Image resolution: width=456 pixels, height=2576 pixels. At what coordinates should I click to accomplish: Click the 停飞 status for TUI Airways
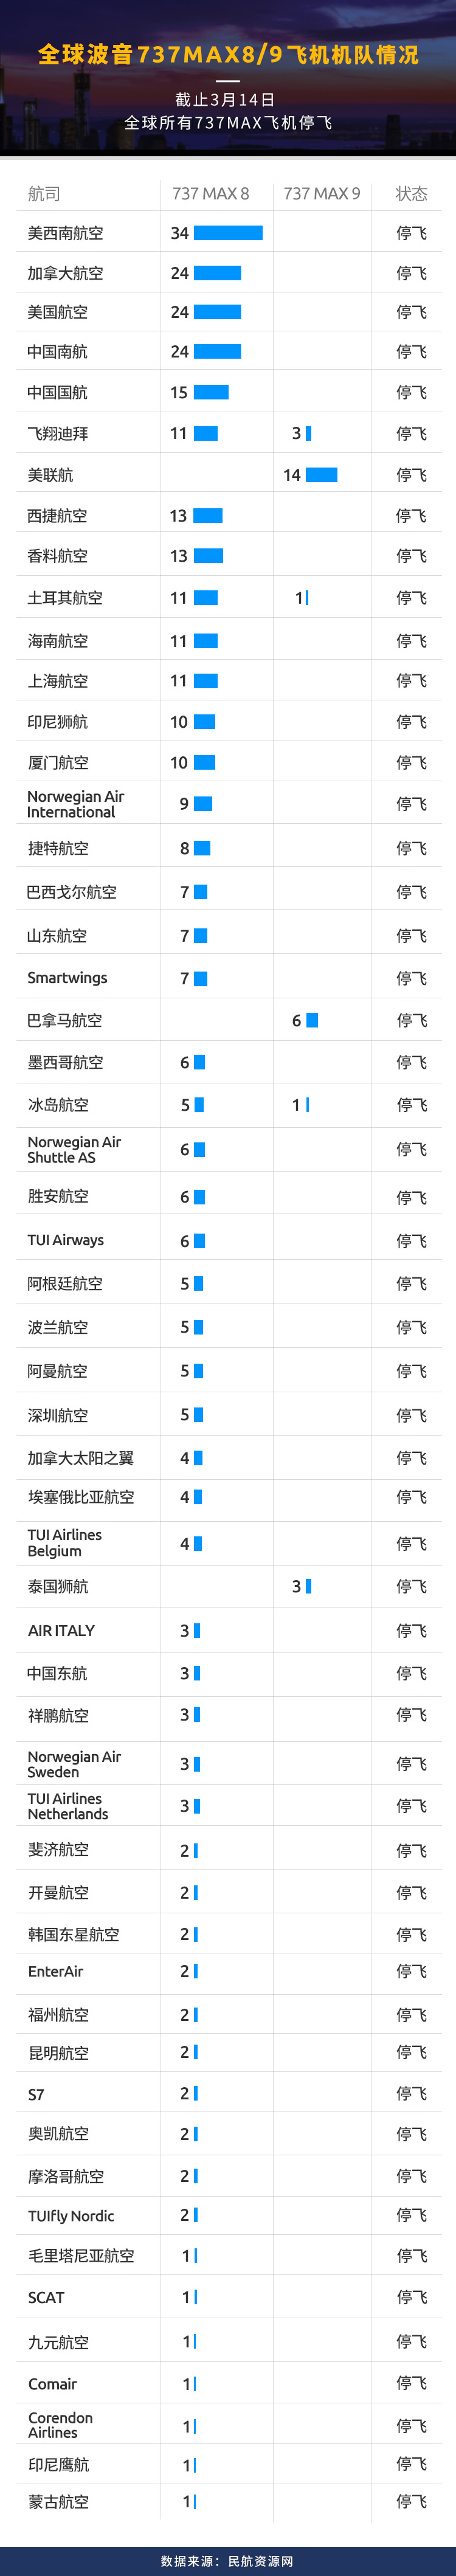pyautogui.click(x=411, y=1241)
